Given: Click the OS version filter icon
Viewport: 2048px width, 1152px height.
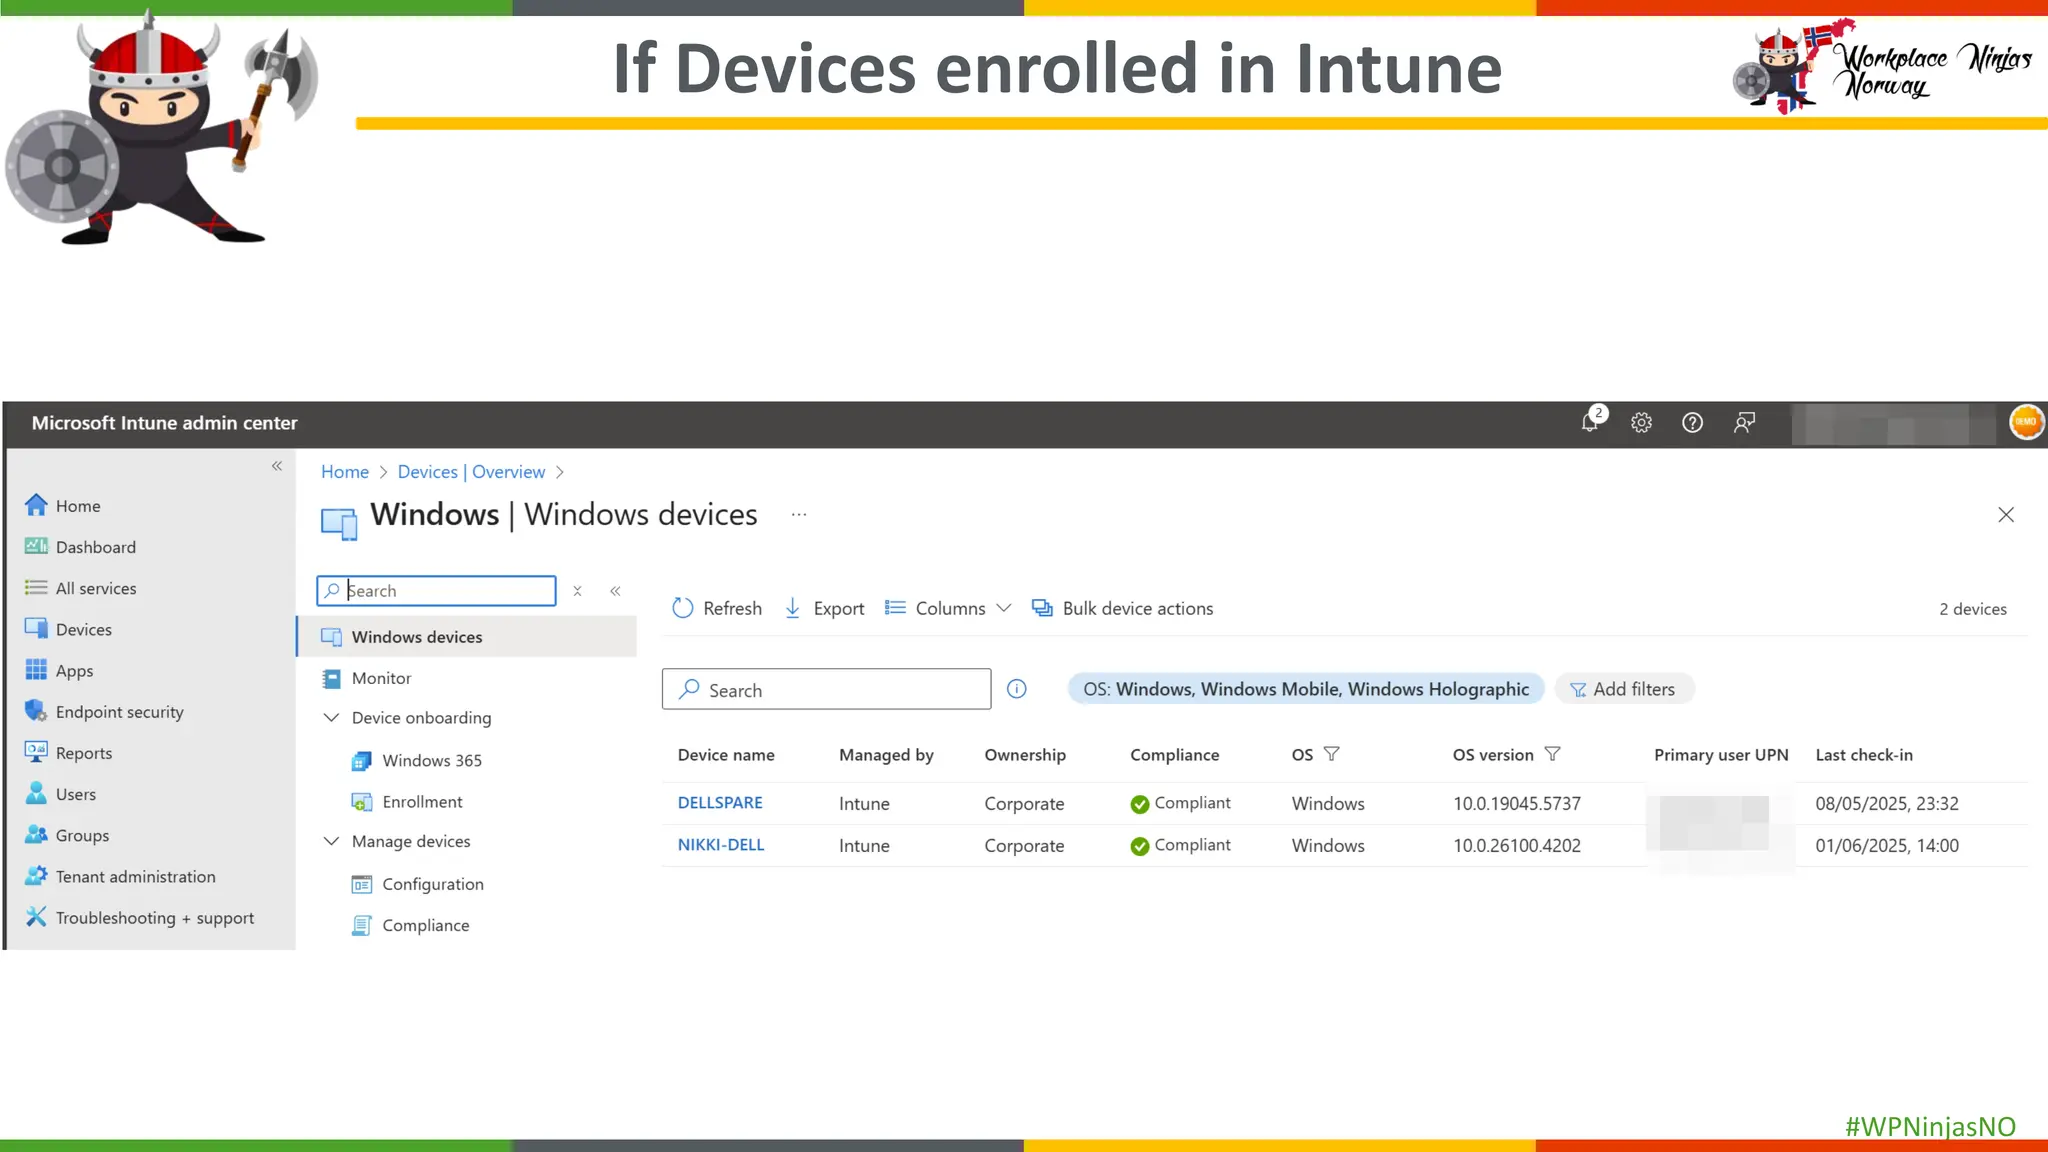Looking at the screenshot, I should click(1552, 754).
